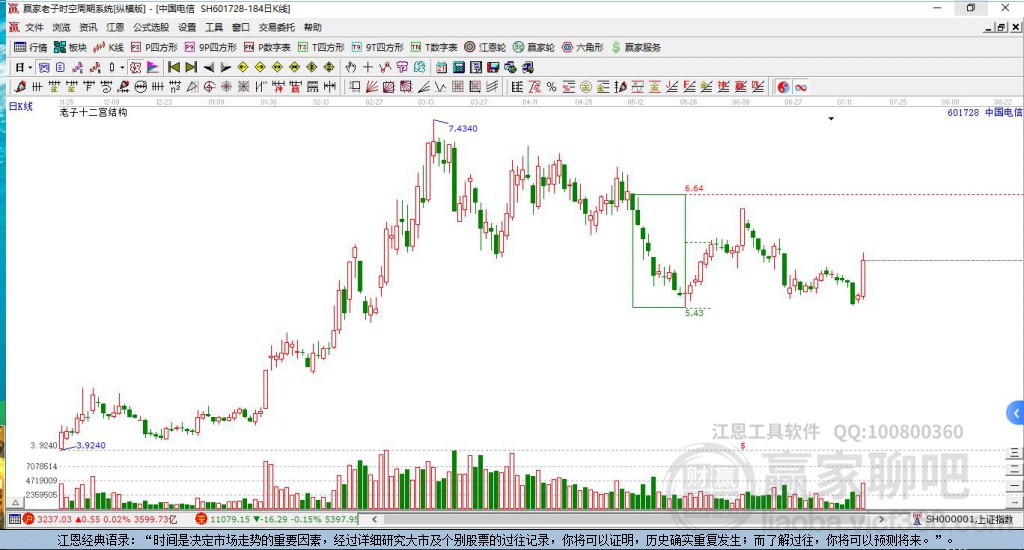The image size is (1024, 550).
Task: Click the 3.9240 low price label
Action: pyautogui.click(x=91, y=445)
